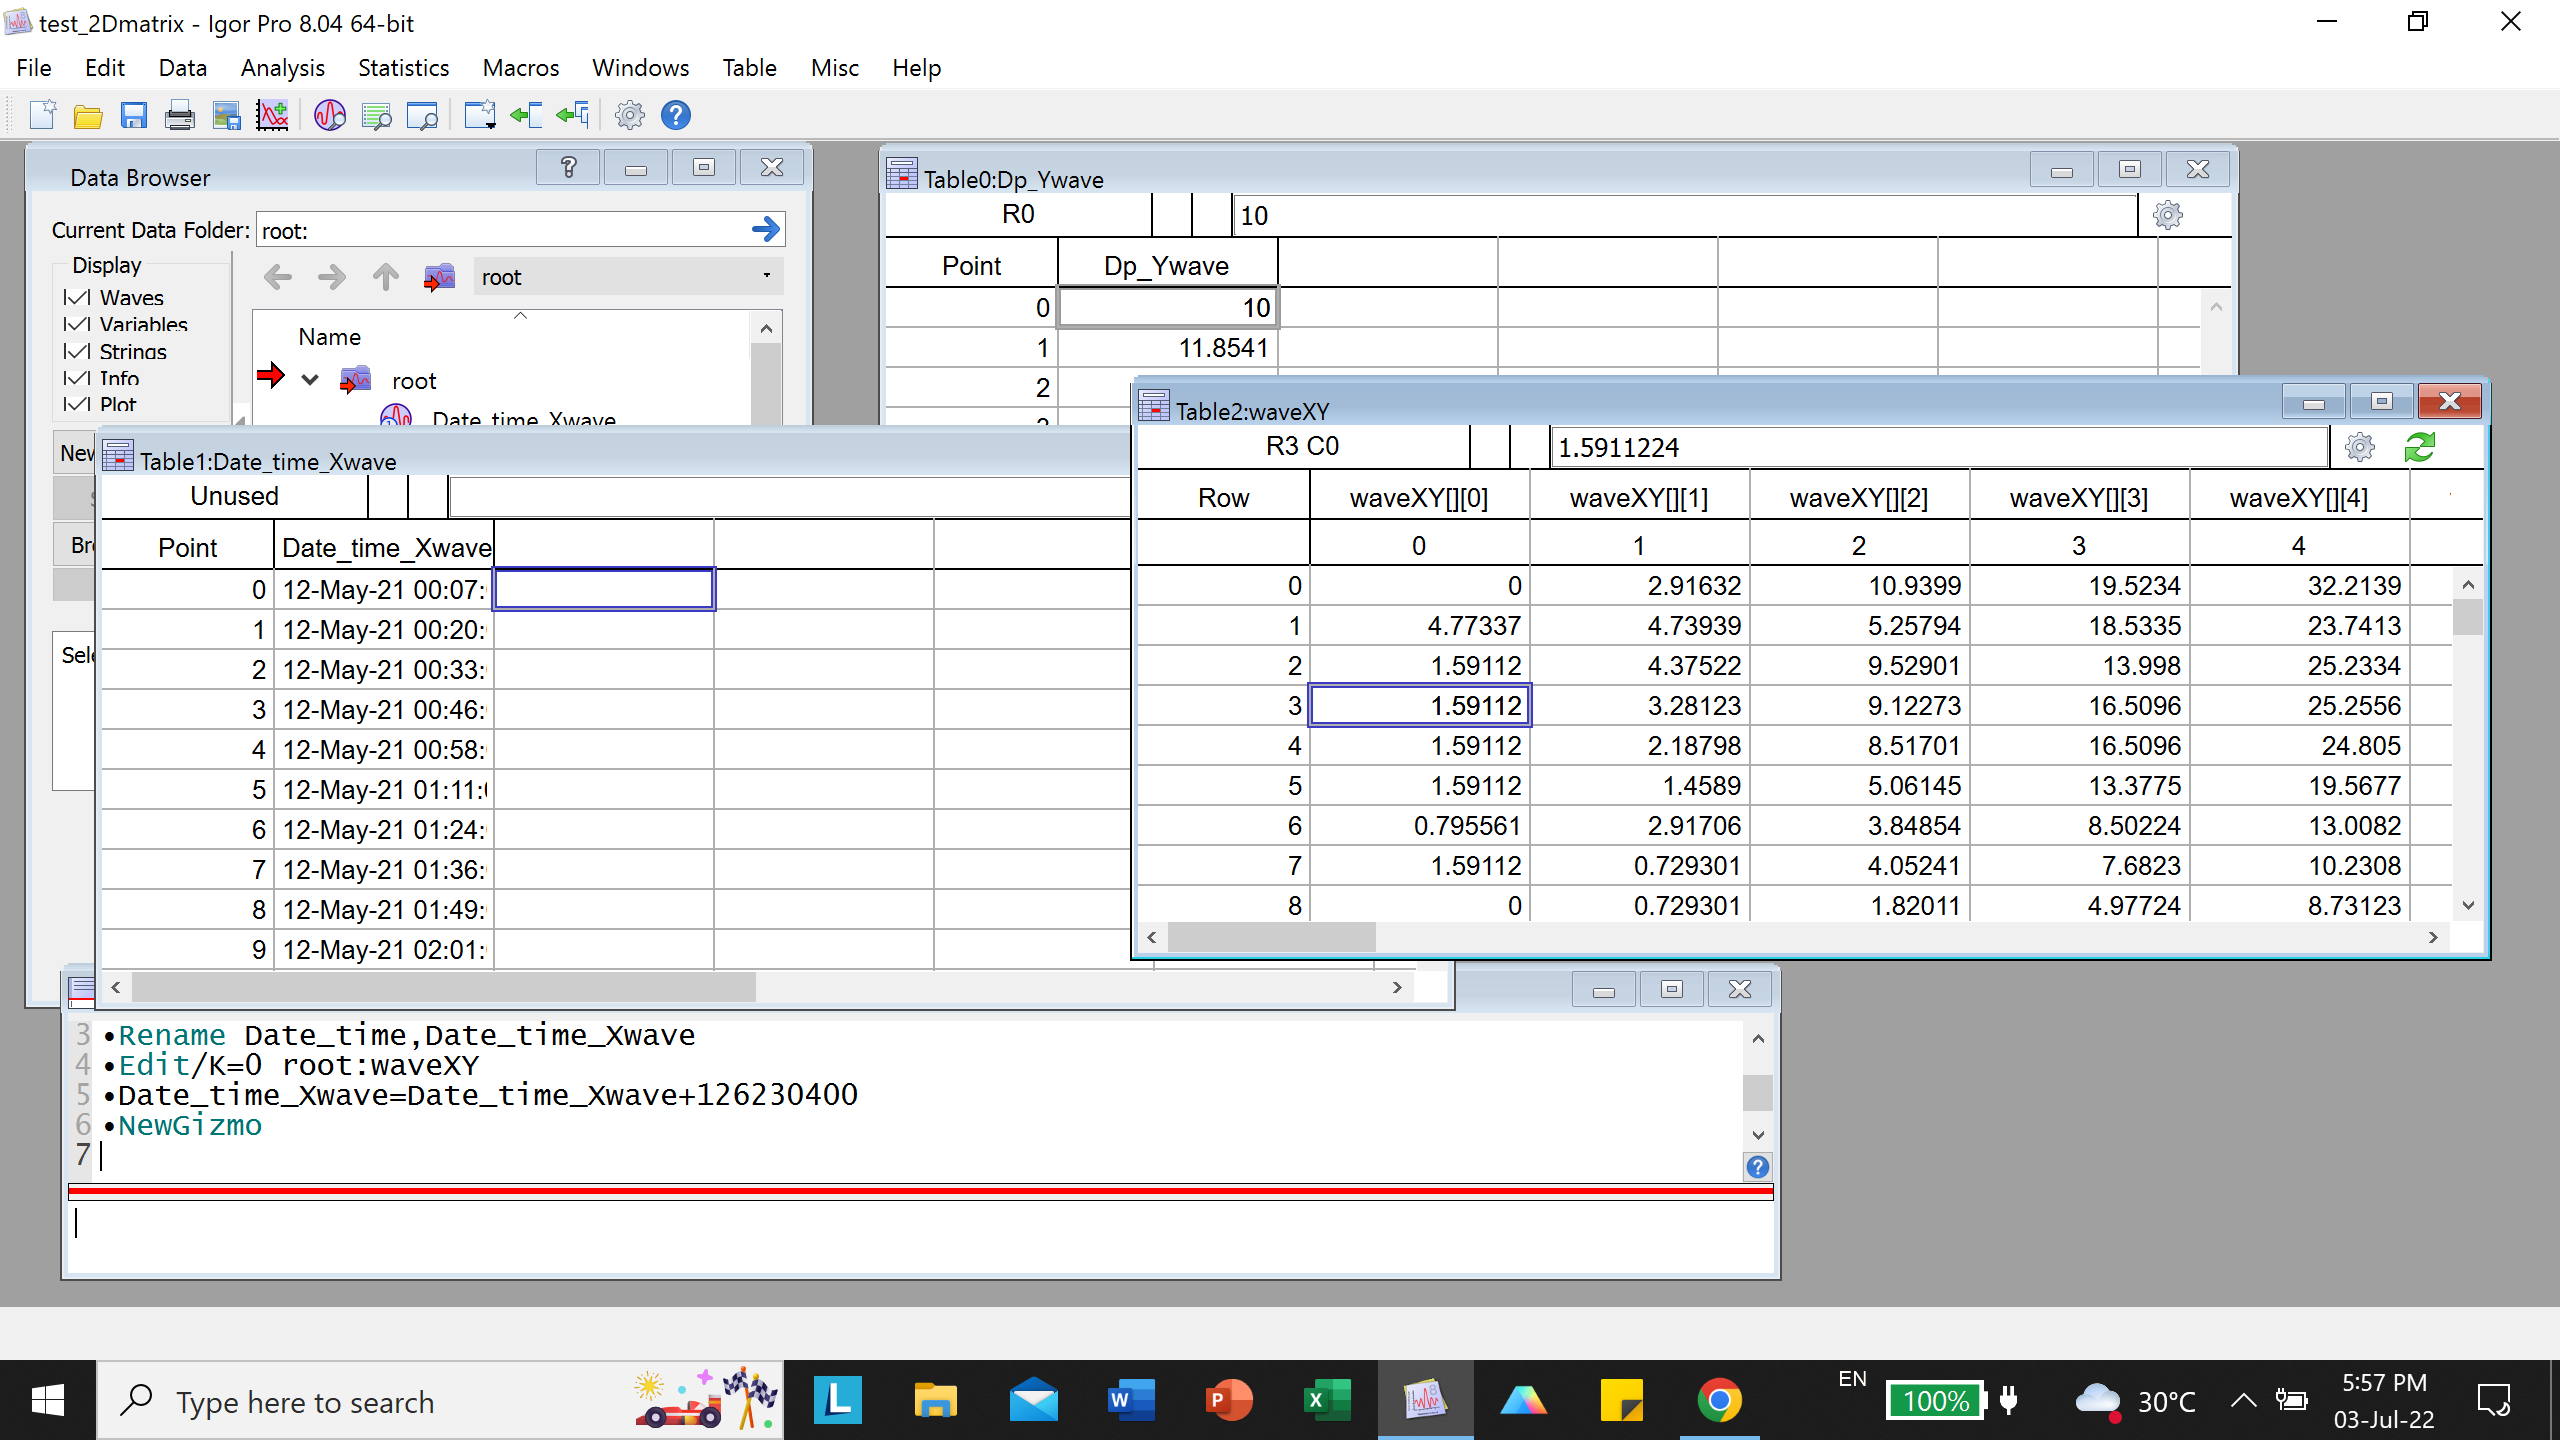Open Table2 settings via the gear icon

coord(2360,447)
